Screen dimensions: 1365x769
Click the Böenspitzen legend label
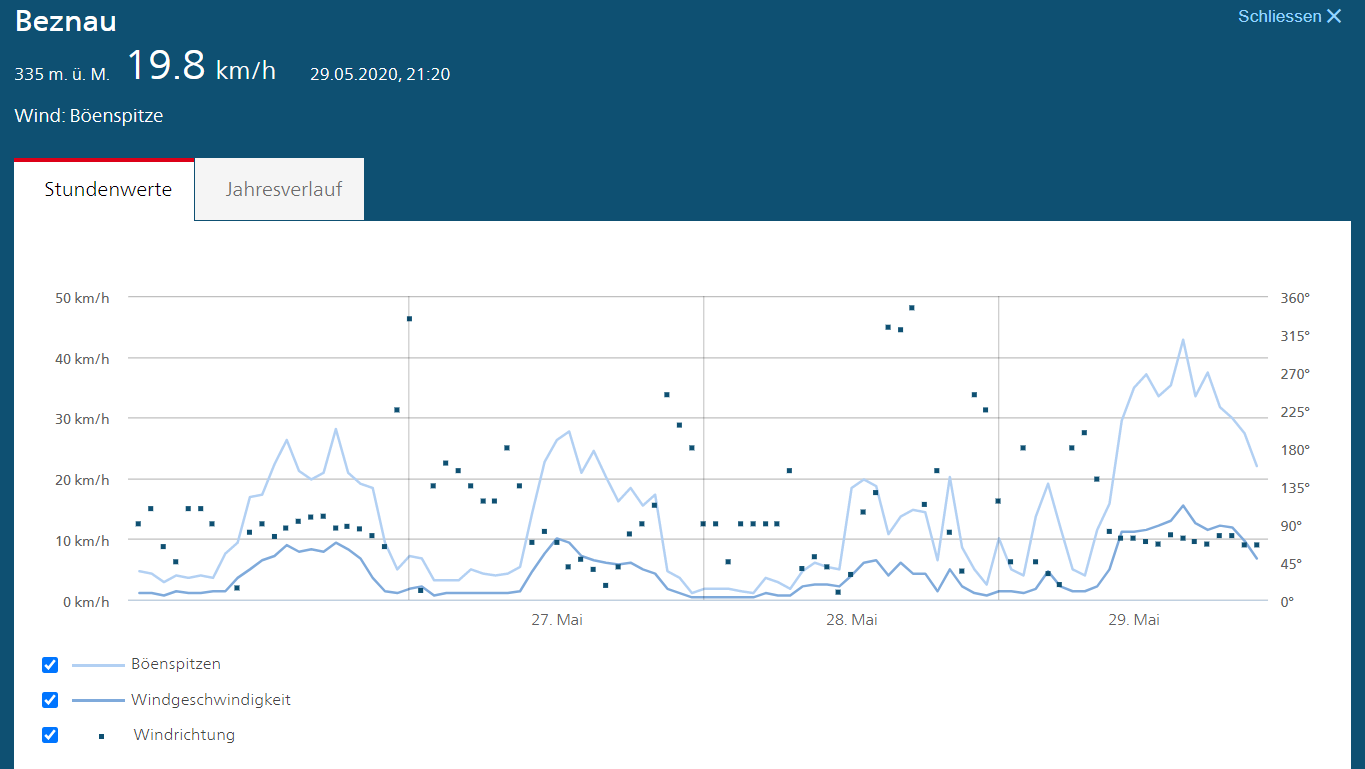point(176,664)
